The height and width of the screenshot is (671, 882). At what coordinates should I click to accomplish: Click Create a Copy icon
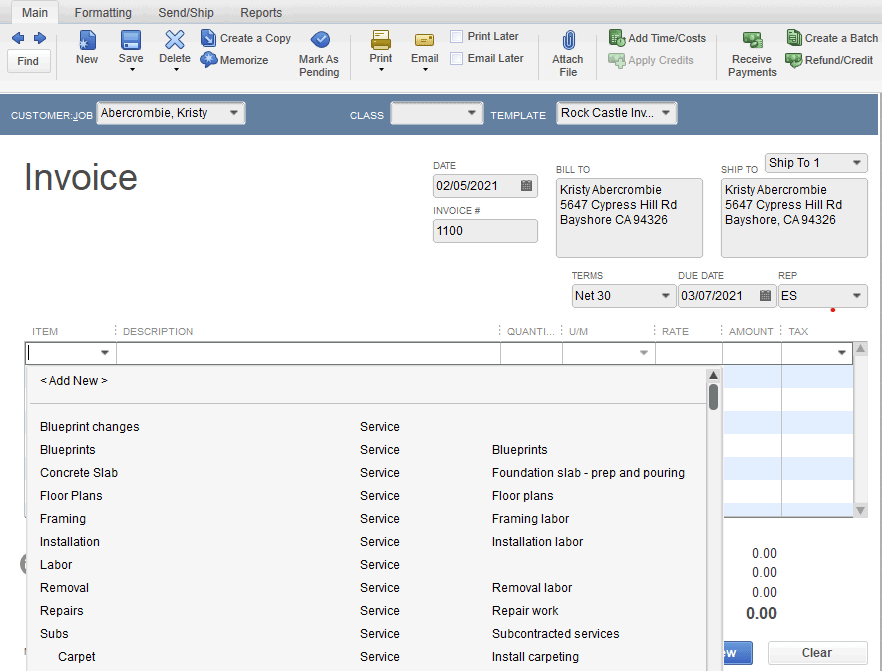pos(208,38)
